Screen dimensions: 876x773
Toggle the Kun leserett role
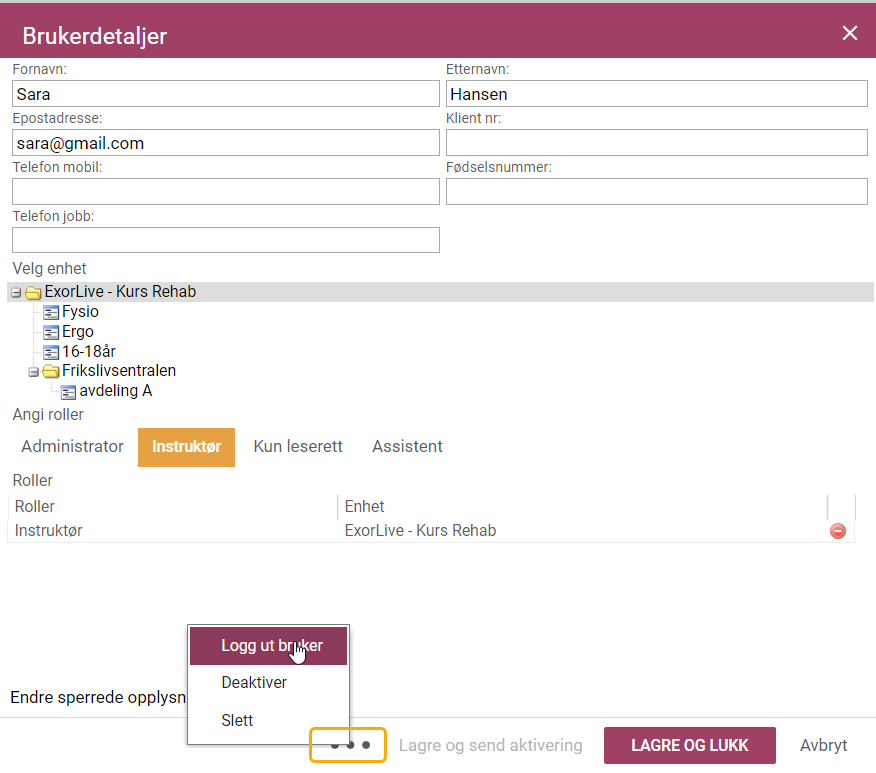(x=298, y=447)
